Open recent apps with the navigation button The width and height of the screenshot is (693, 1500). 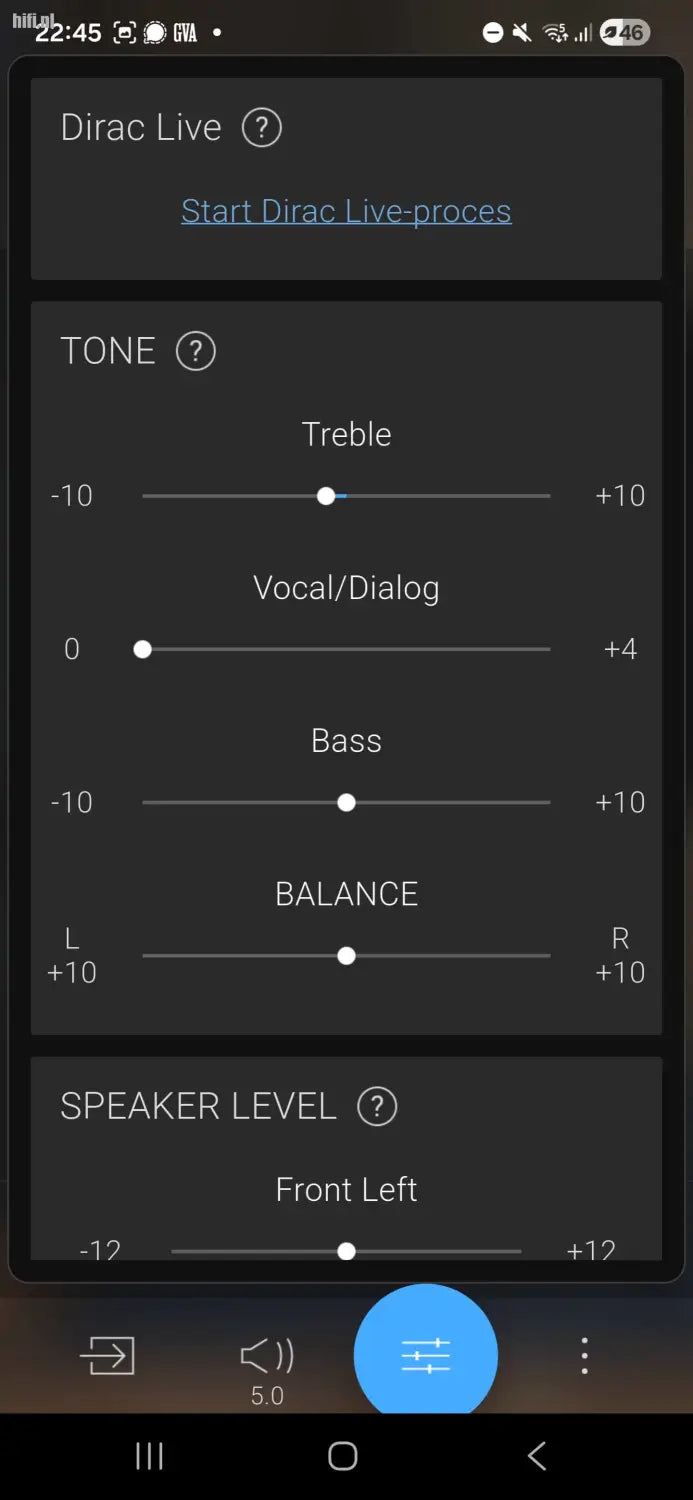click(148, 1457)
